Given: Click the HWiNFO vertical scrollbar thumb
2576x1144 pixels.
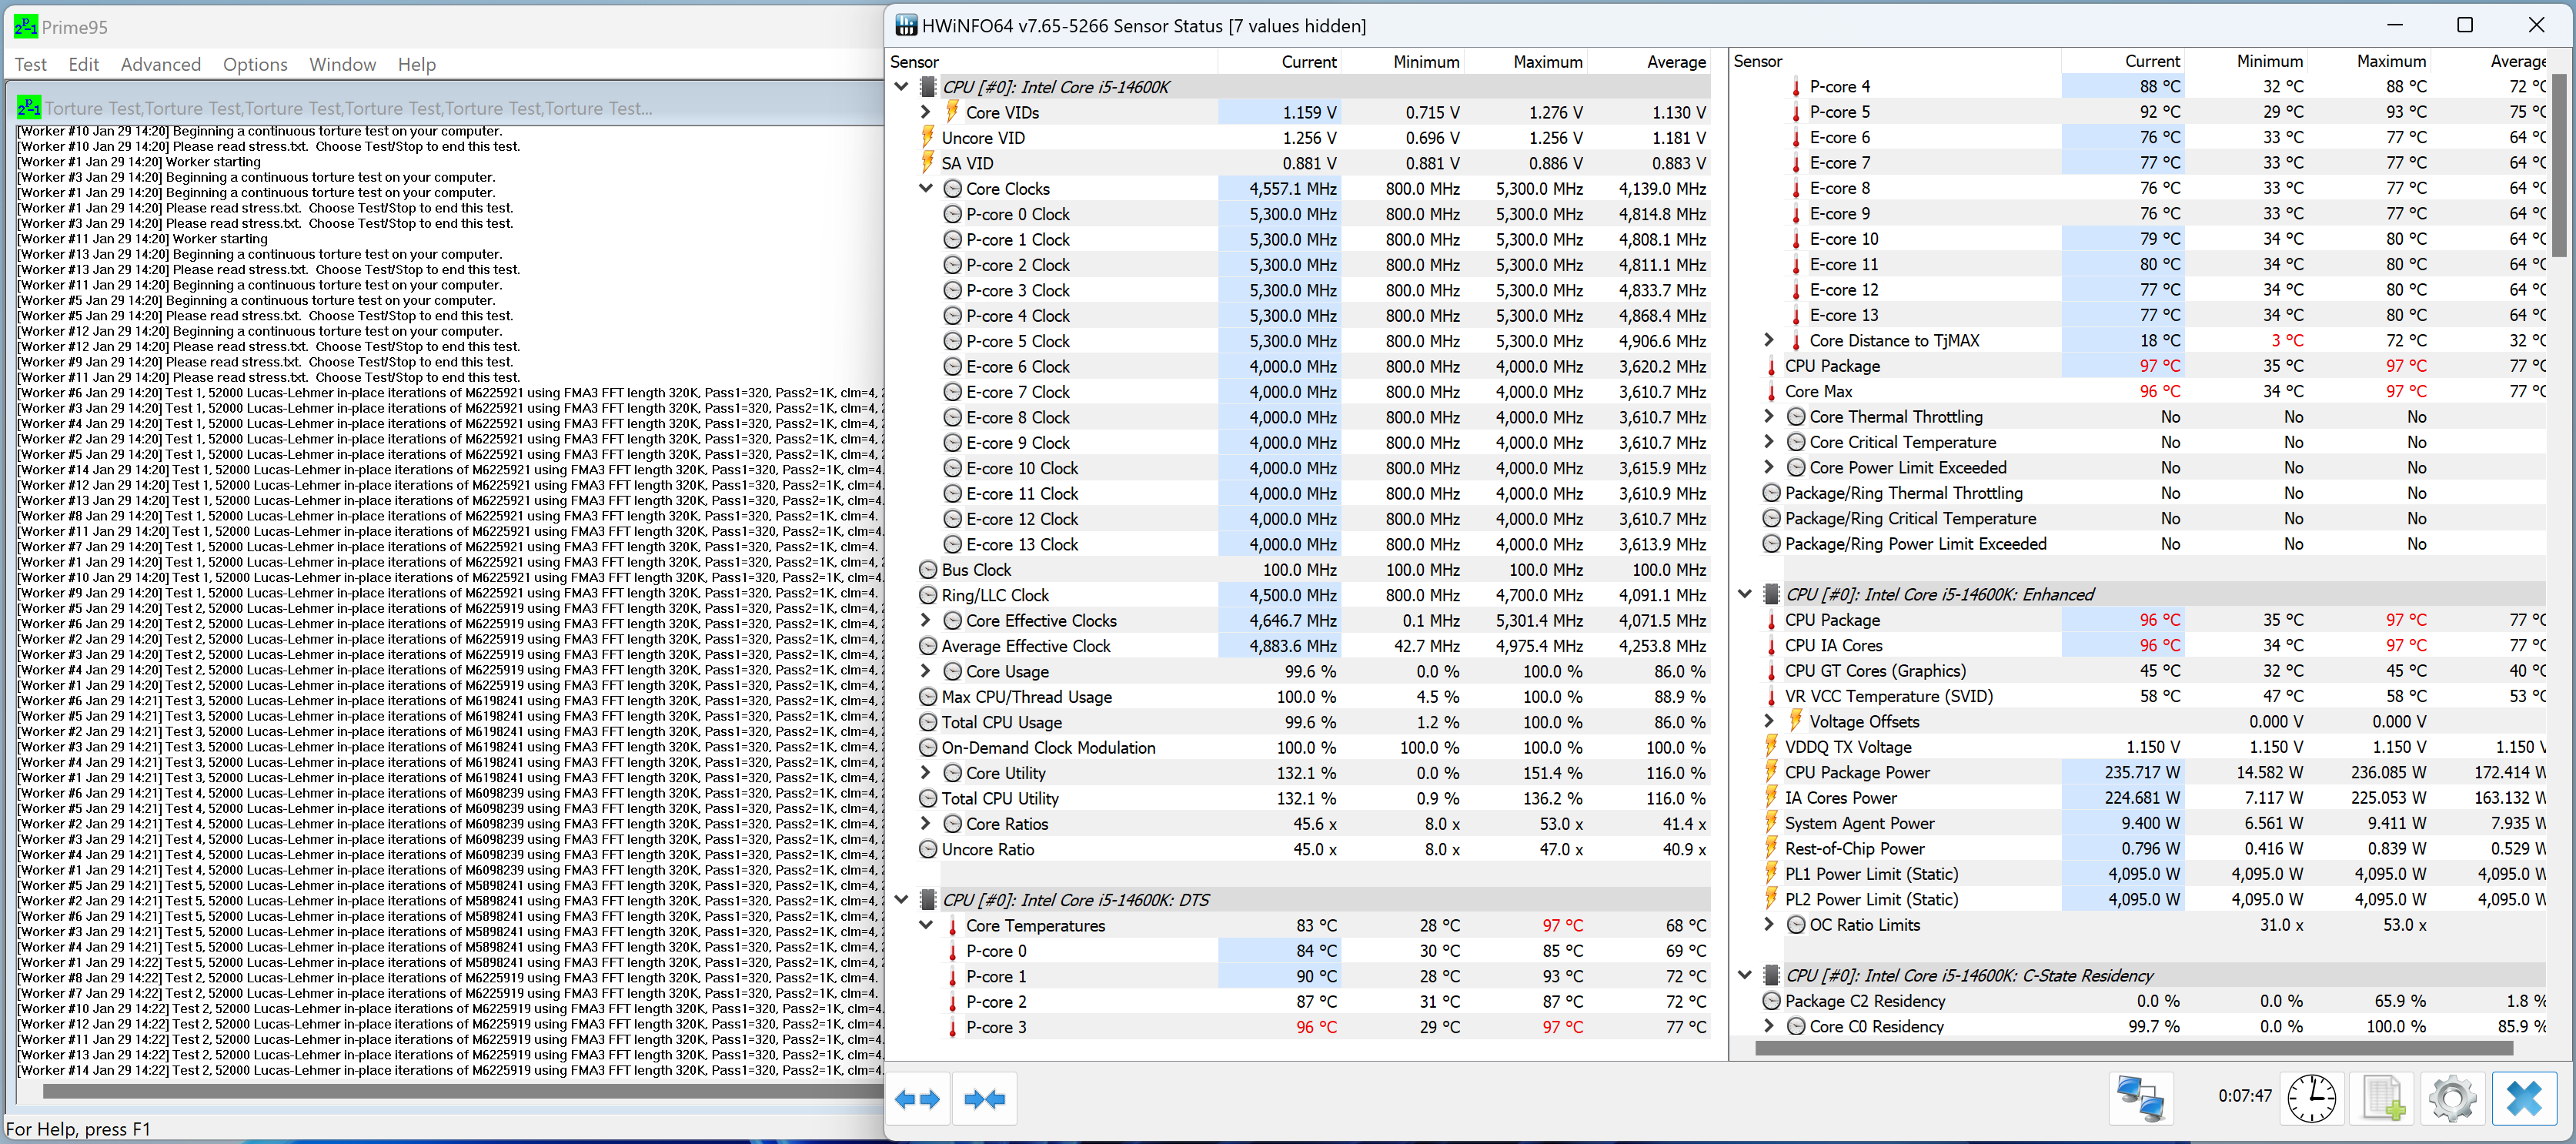Looking at the screenshot, I should [x=2558, y=165].
